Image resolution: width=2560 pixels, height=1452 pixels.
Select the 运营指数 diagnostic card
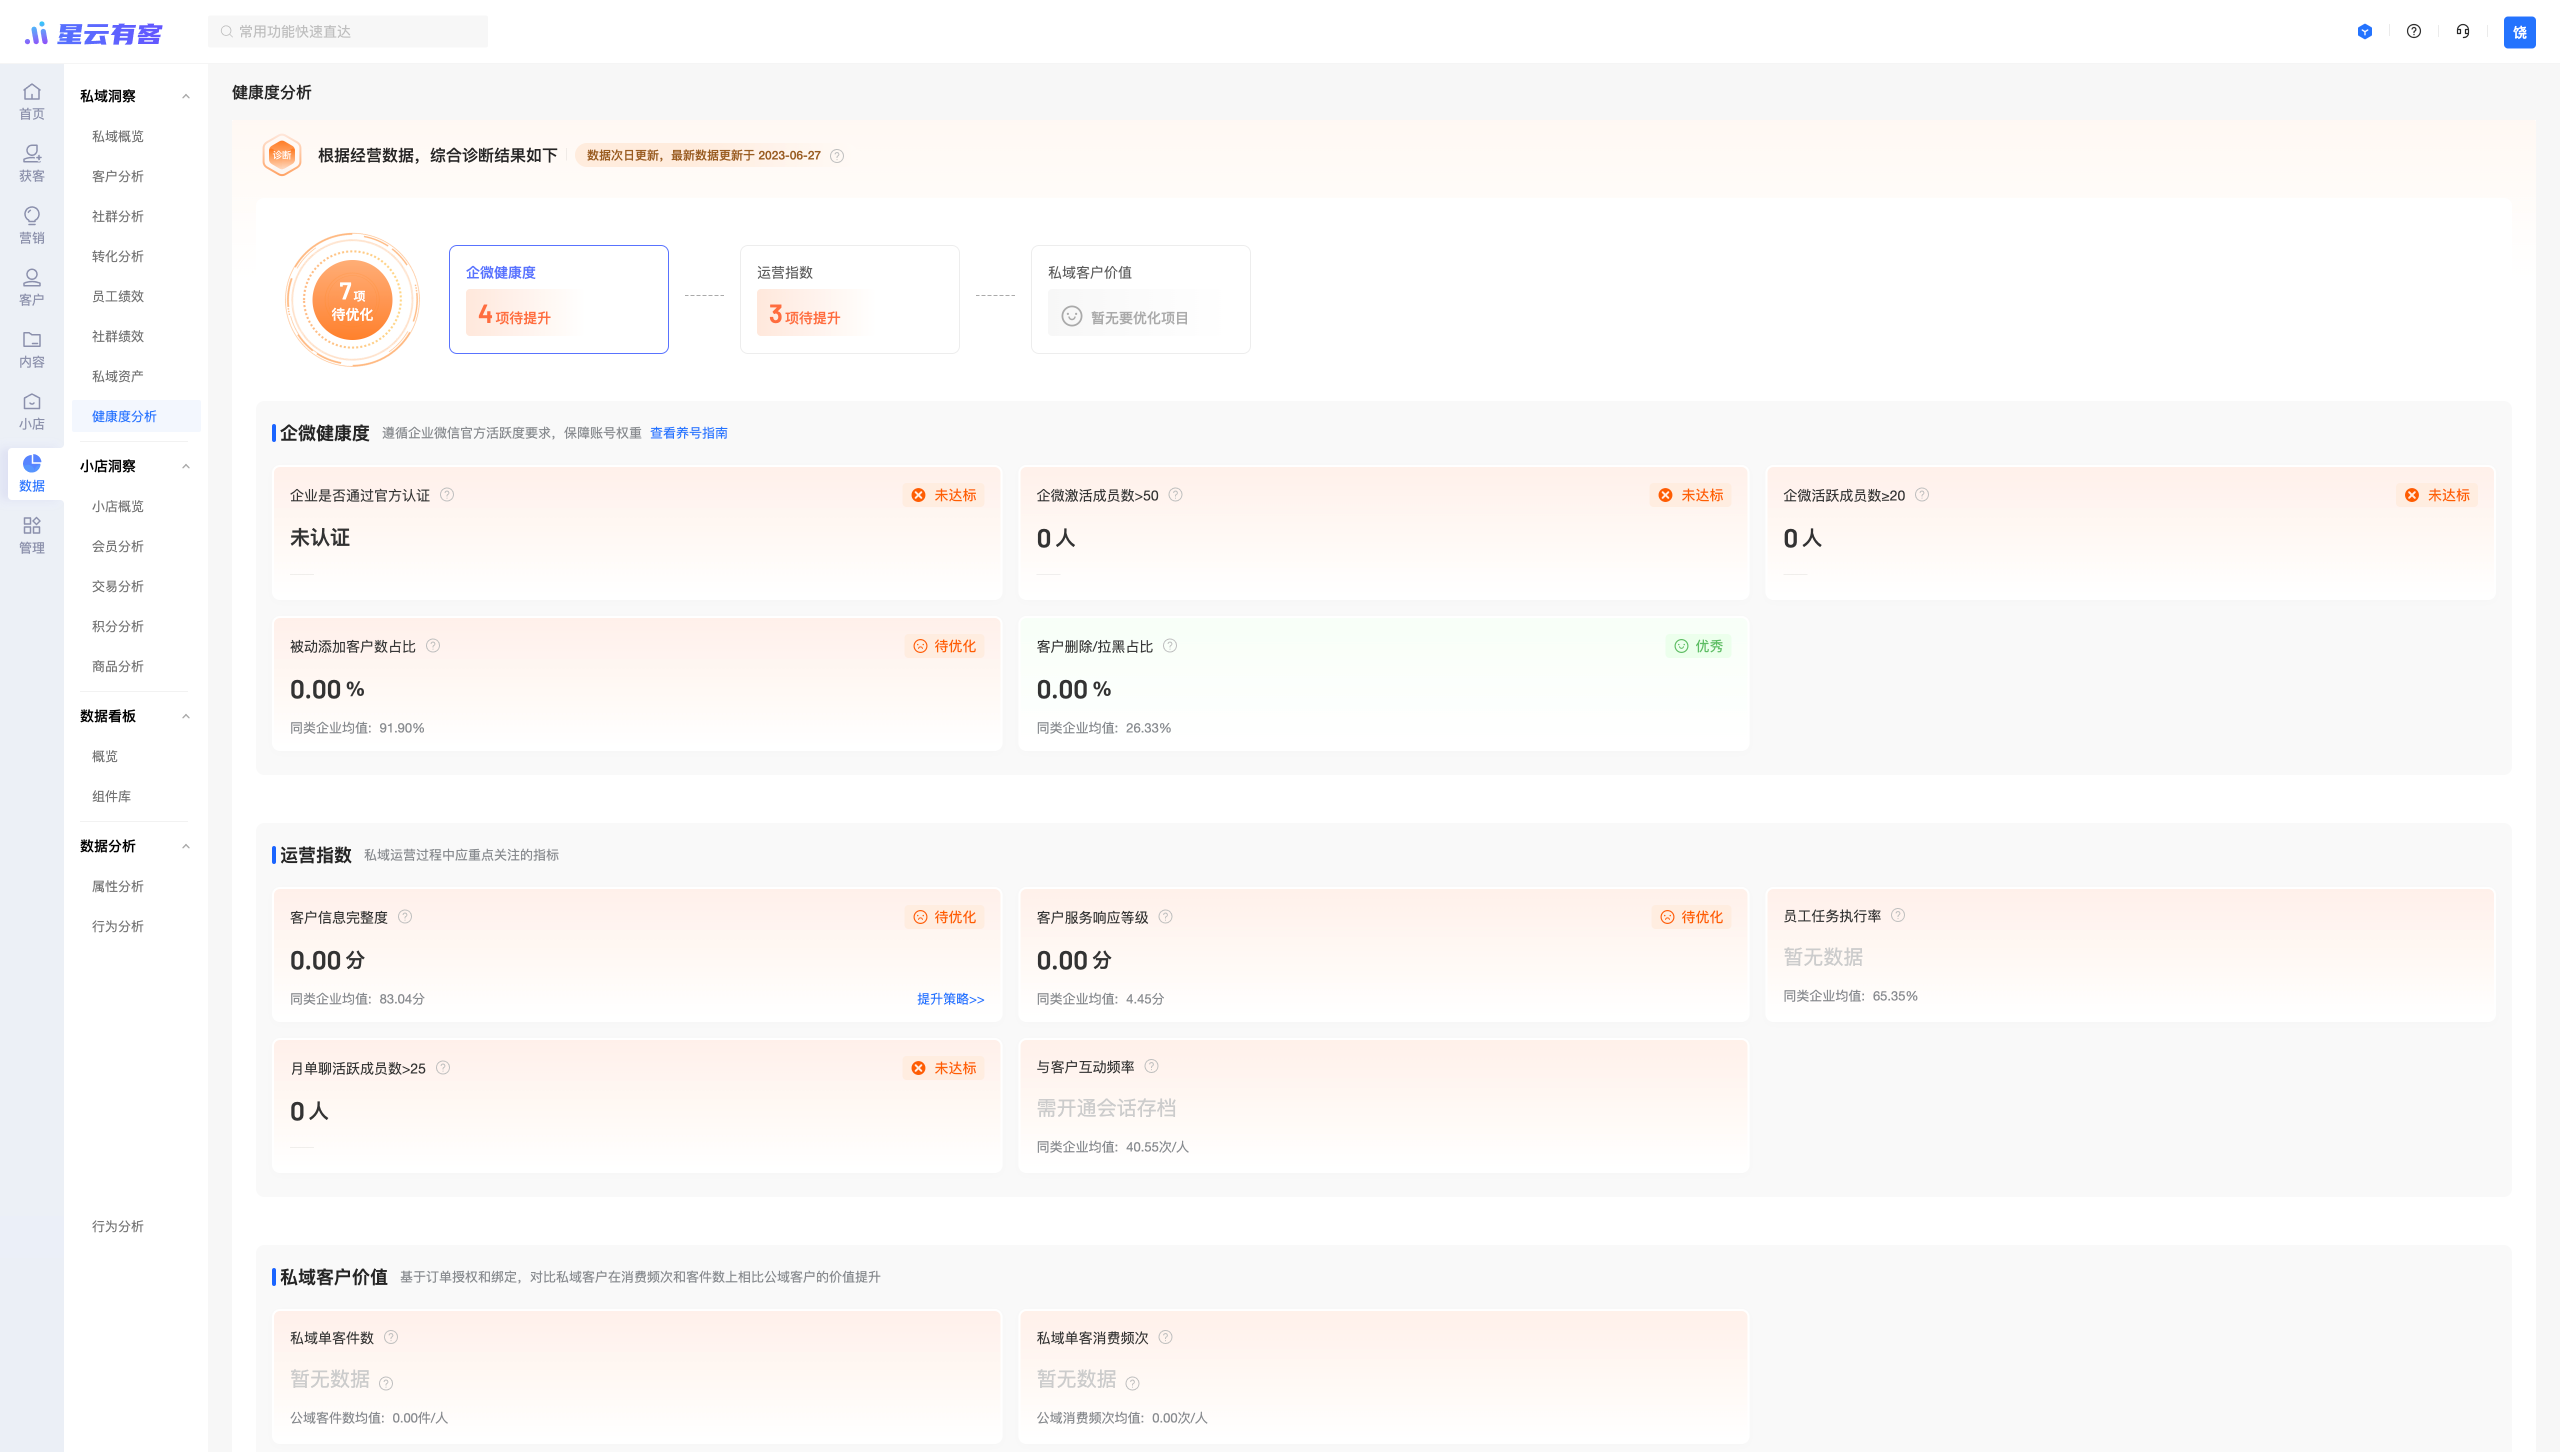tap(849, 299)
